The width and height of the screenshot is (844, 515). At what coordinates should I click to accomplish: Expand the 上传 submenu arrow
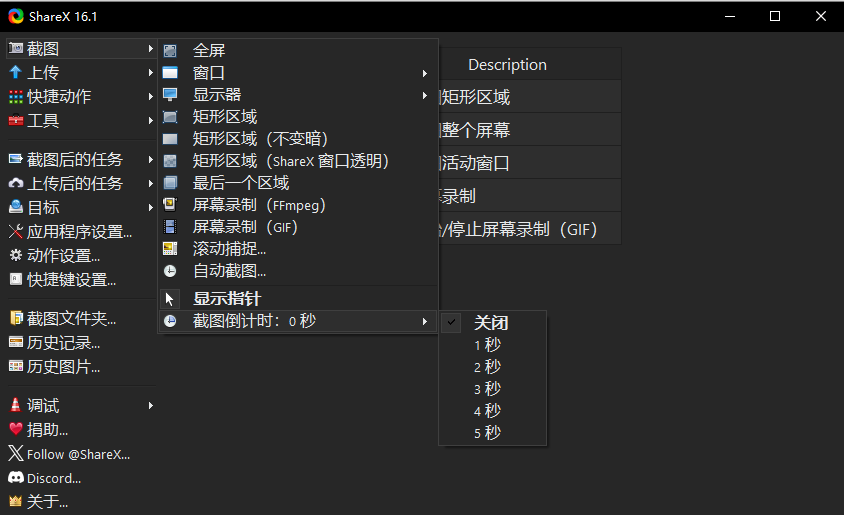coord(151,72)
